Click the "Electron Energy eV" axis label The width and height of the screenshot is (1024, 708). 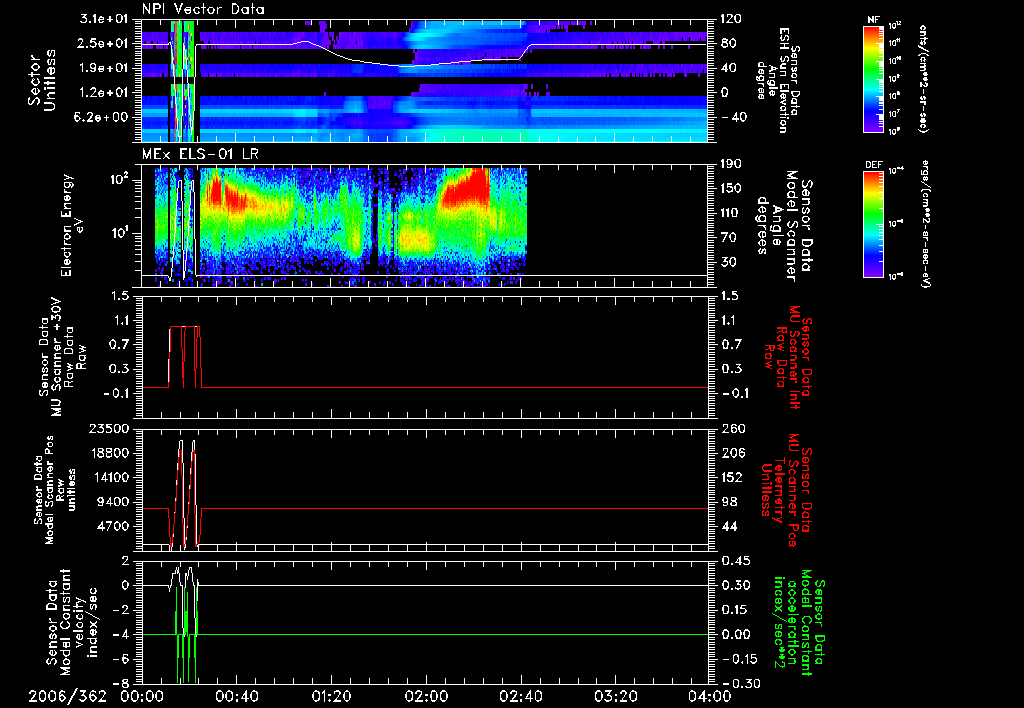tap(74, 225)
